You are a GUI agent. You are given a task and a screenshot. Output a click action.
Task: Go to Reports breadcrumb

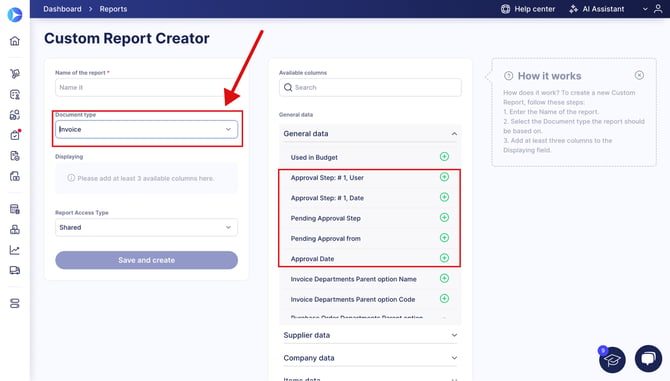pos(113,9)
